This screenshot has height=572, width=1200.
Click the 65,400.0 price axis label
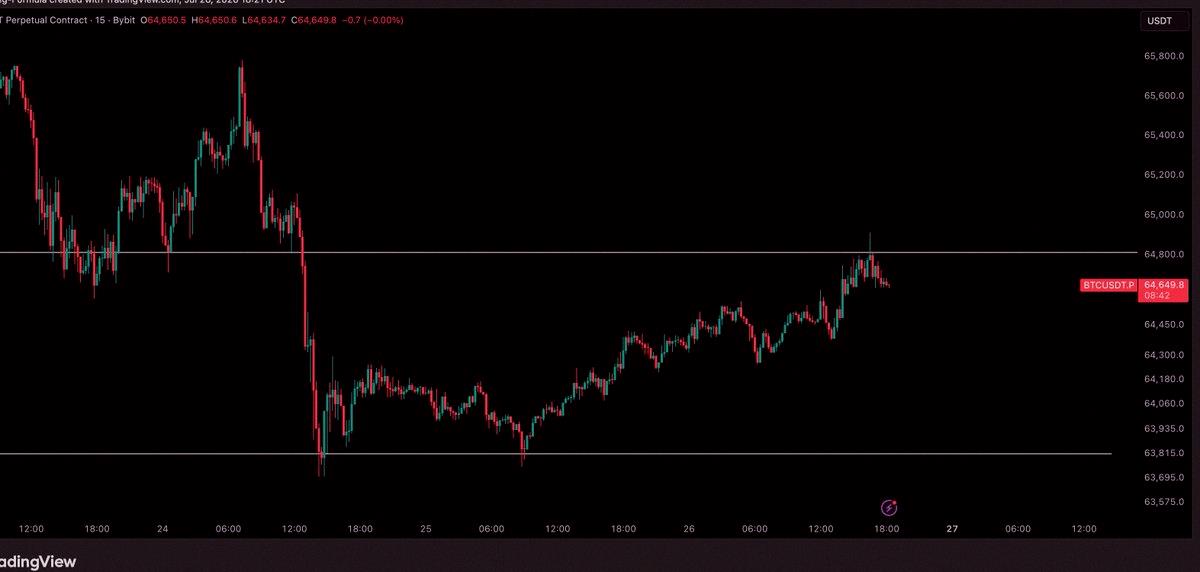(1163, 135)
